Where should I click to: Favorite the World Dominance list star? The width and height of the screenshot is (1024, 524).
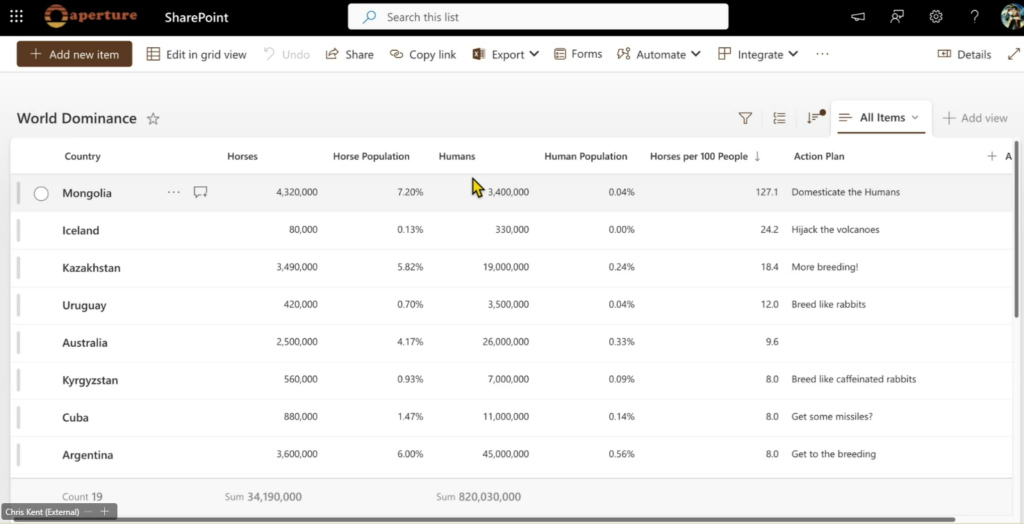153,119
